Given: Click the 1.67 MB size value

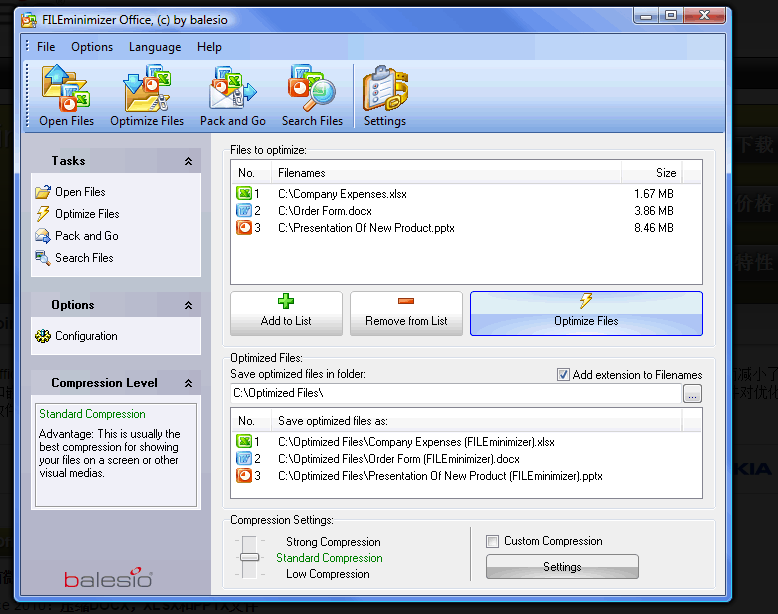Looking at the screenshot, I should (x=653, y=194).
